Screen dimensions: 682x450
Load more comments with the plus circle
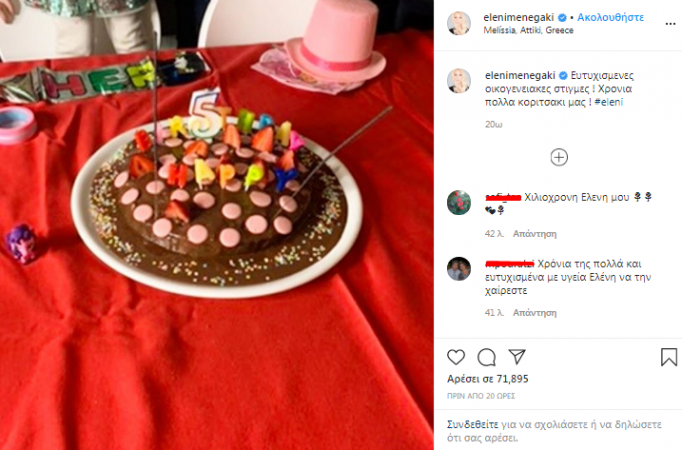tap(559, 157)
